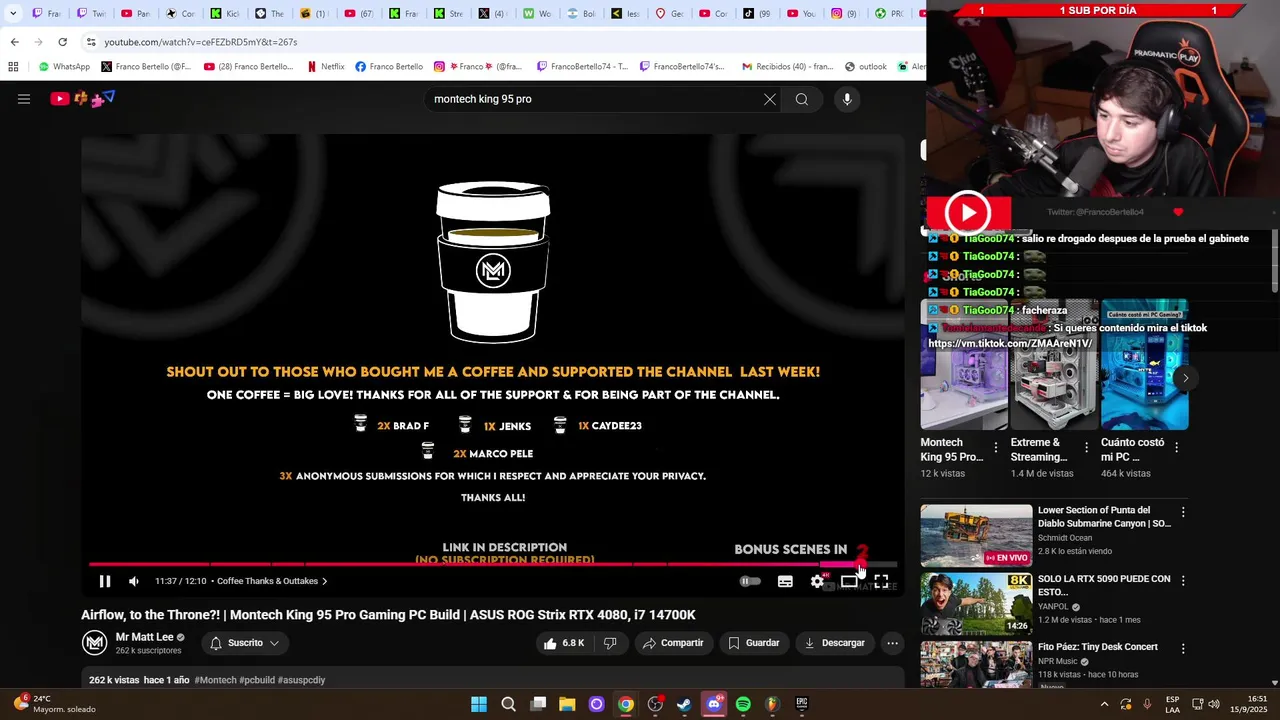The image size is (1280, 720).
Task: Show more shorts with the right arrow
Action: pos(1185,378)
